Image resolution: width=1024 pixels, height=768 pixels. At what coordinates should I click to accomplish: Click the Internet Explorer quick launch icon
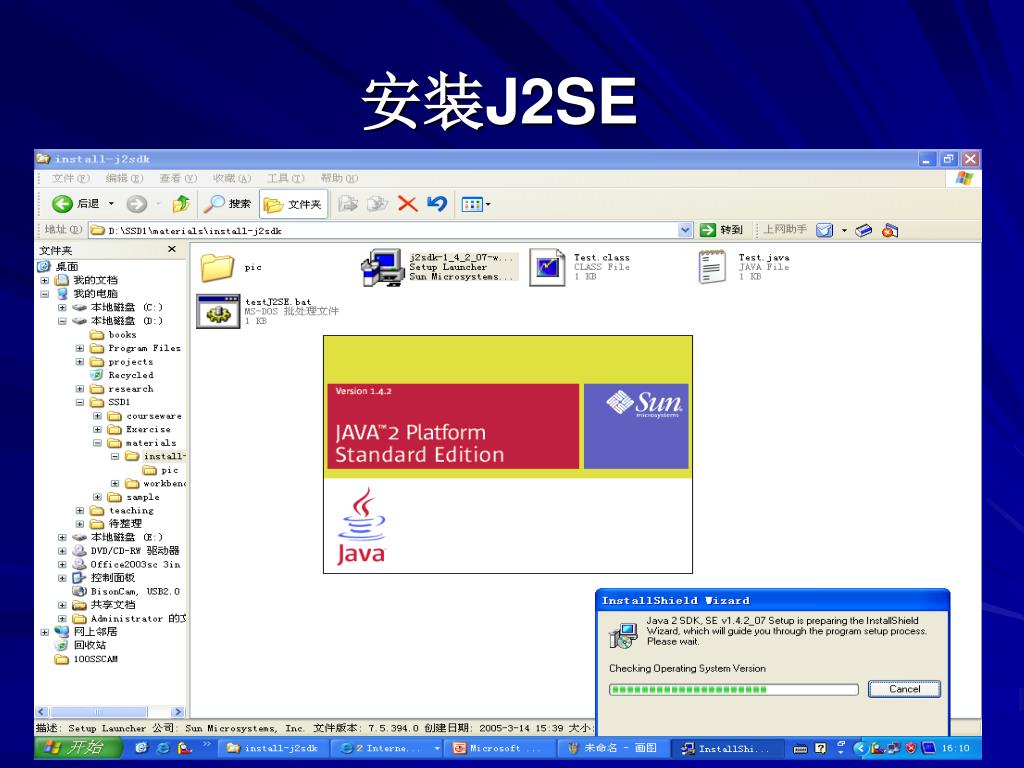click(x=163, y=748)
